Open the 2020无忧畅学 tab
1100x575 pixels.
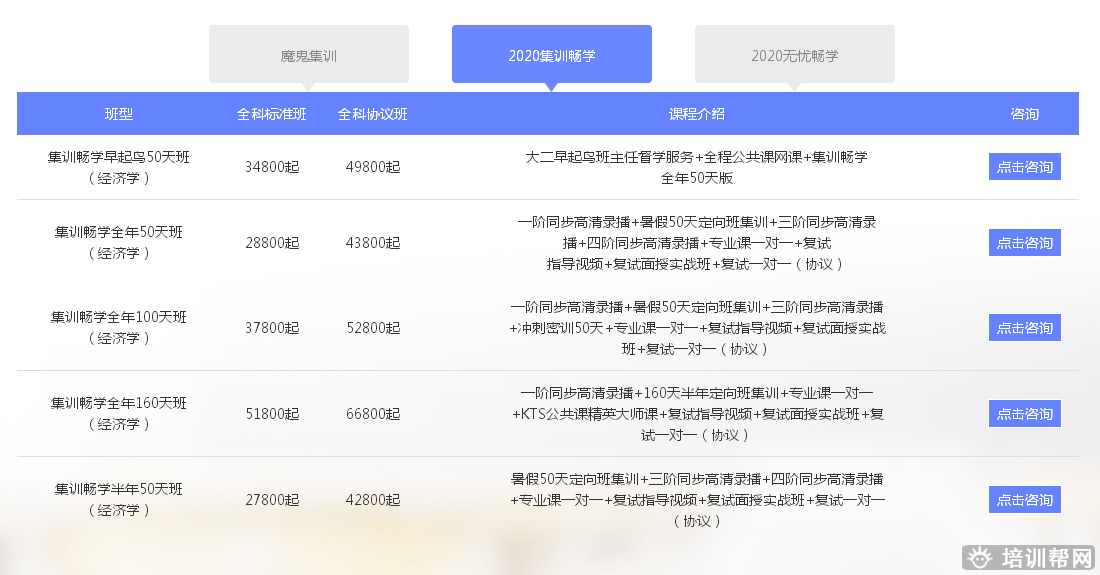coord(794,55)
